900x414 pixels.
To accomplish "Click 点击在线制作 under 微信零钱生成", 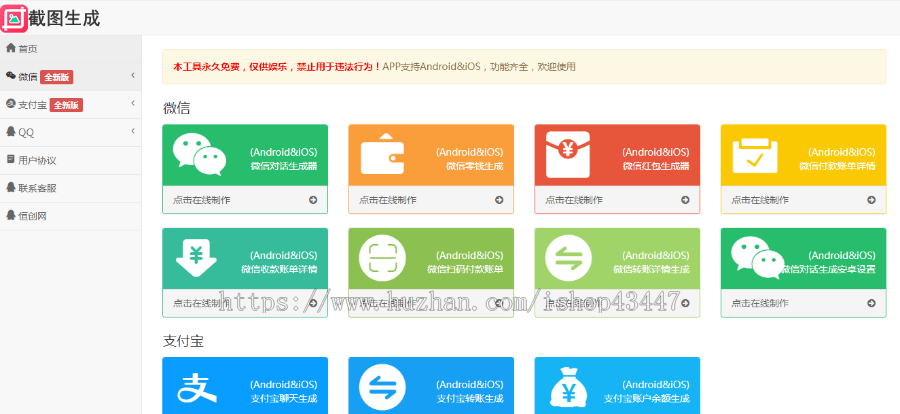I will [x=388, y=200].
